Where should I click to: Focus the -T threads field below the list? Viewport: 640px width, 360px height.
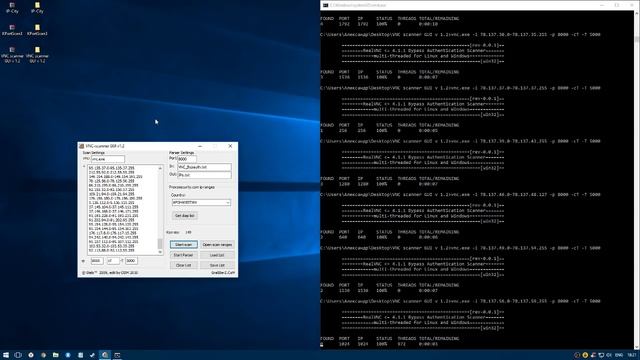131,261
